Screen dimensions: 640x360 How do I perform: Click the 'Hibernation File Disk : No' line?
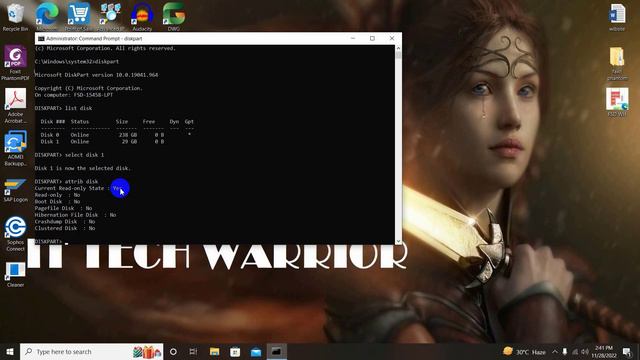click(76, 215)
